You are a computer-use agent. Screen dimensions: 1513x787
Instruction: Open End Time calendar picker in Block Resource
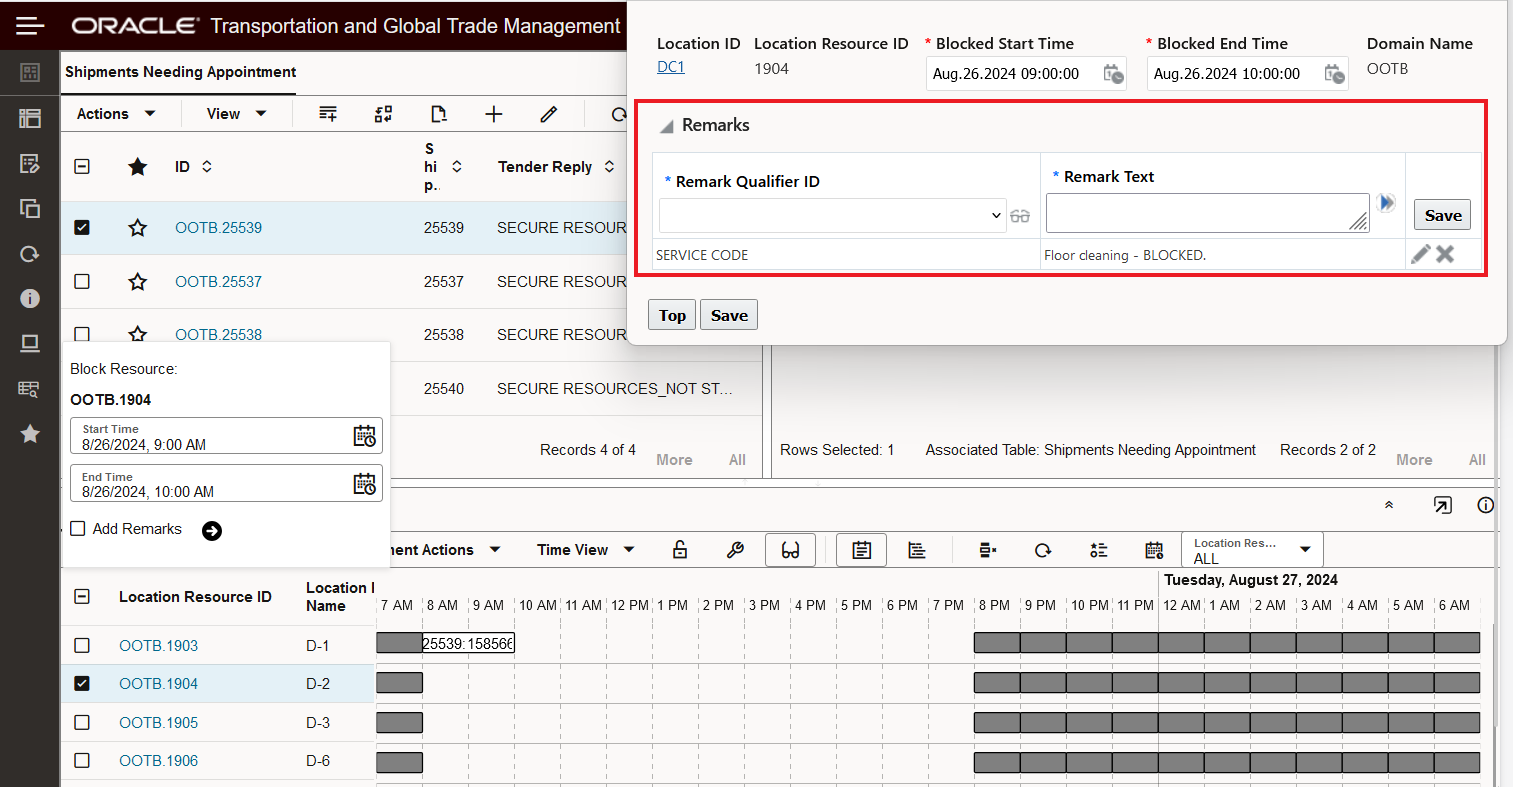[x=365, y=484]
